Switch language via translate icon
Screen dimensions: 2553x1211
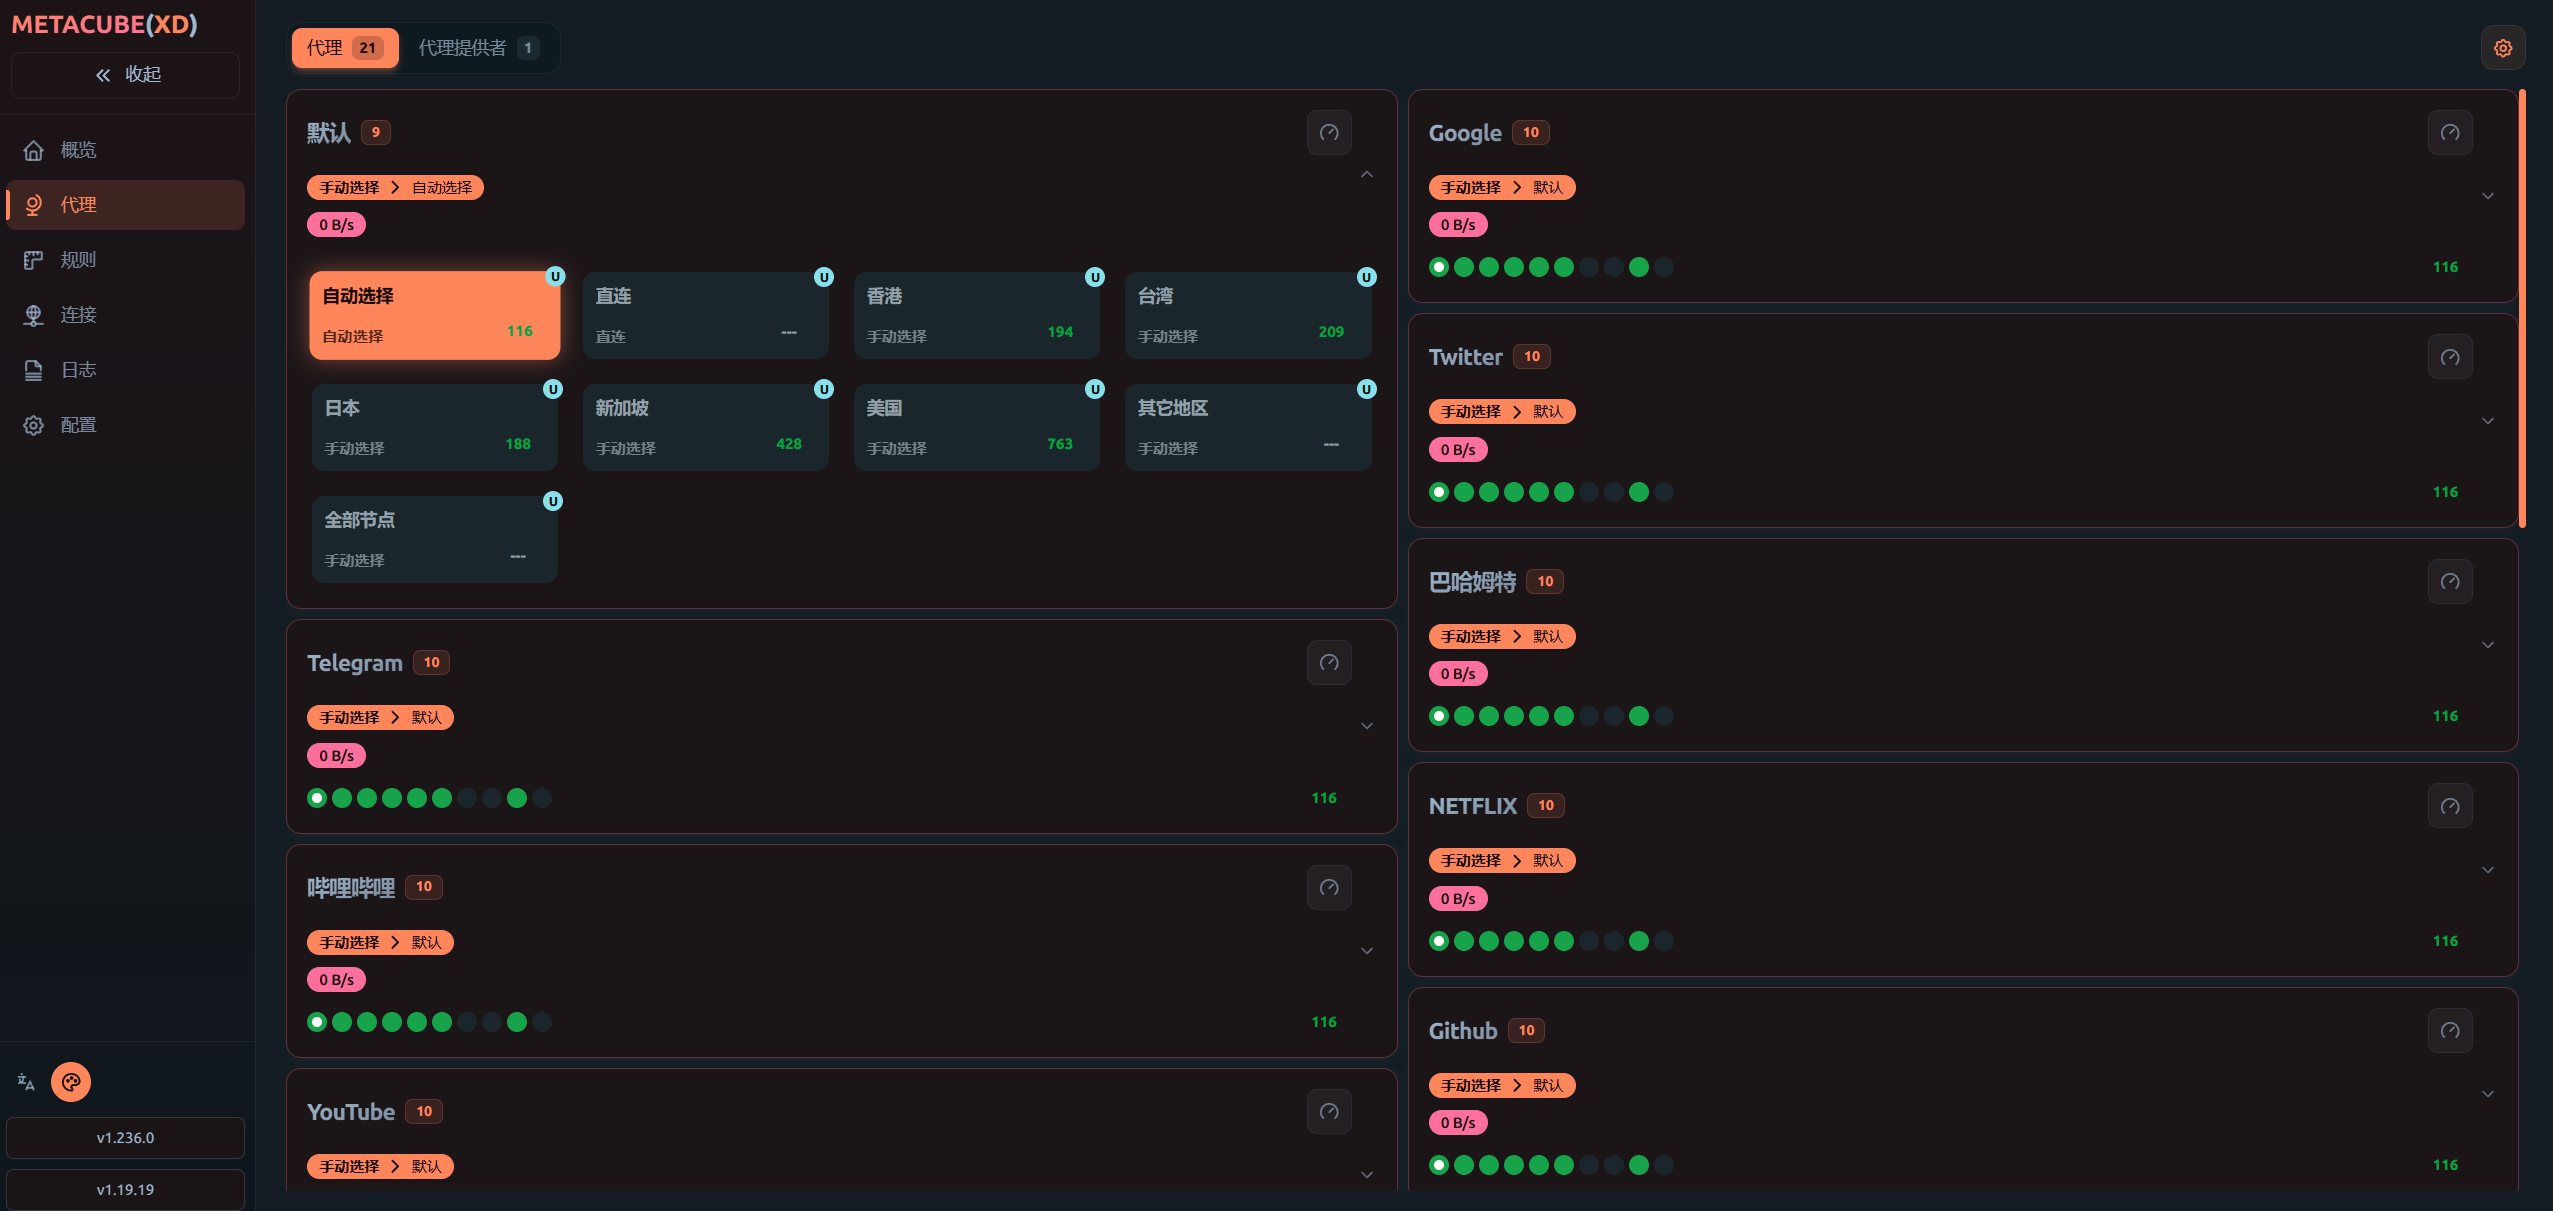pyautogui.click(x=26, y=1082)
